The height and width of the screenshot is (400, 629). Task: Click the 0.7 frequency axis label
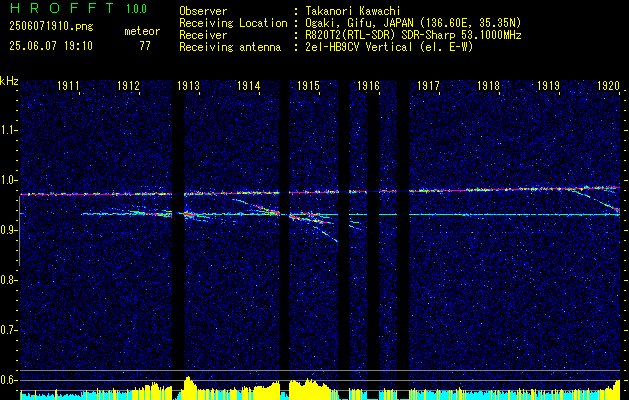[x=8, y=331]
